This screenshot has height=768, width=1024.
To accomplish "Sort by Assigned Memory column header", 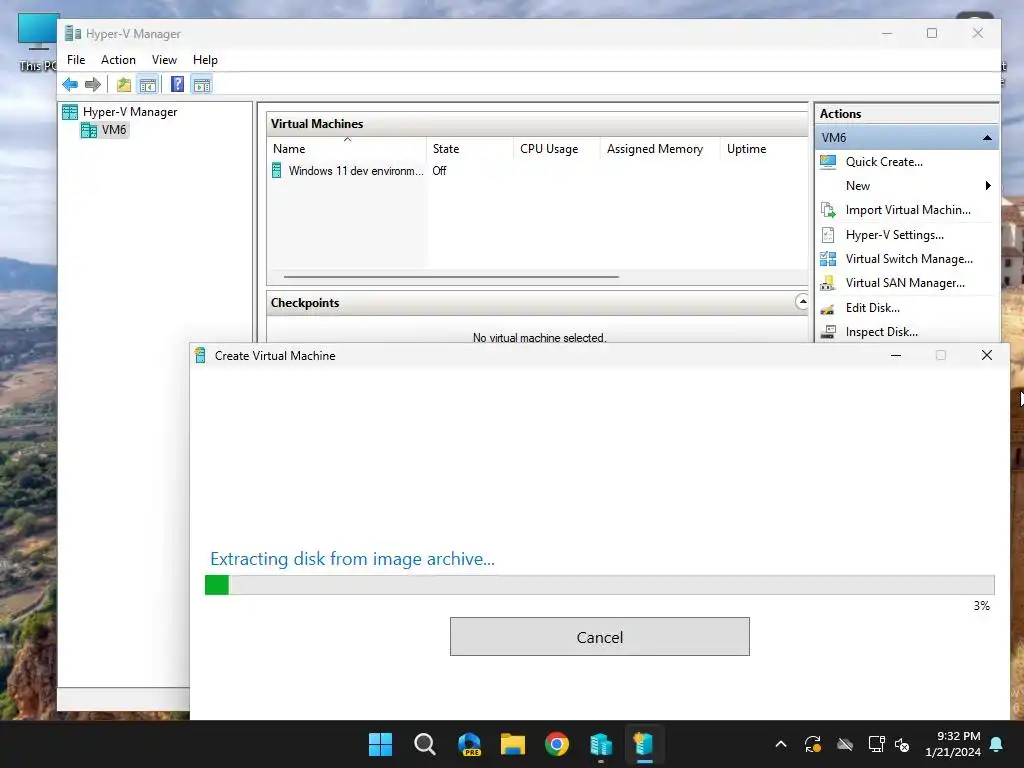I will [660, 149].
